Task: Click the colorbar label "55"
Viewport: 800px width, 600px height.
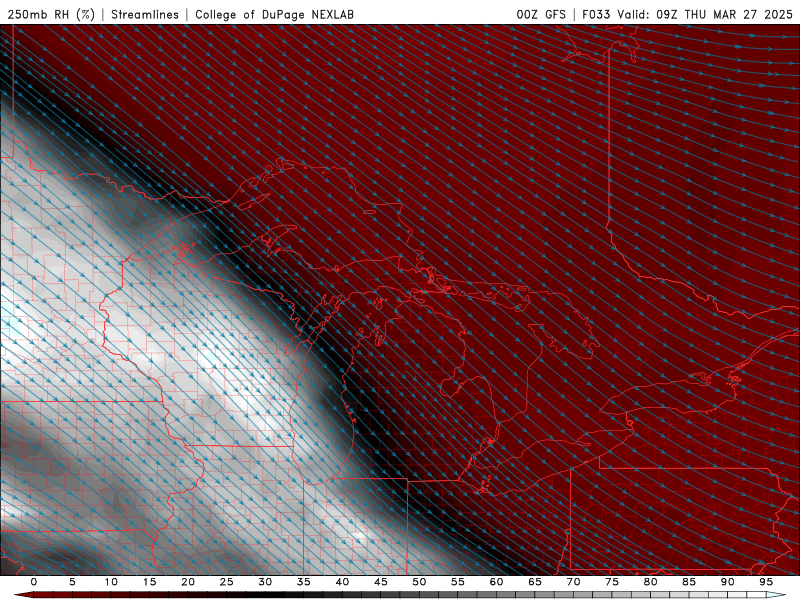Action: point(458,582)
